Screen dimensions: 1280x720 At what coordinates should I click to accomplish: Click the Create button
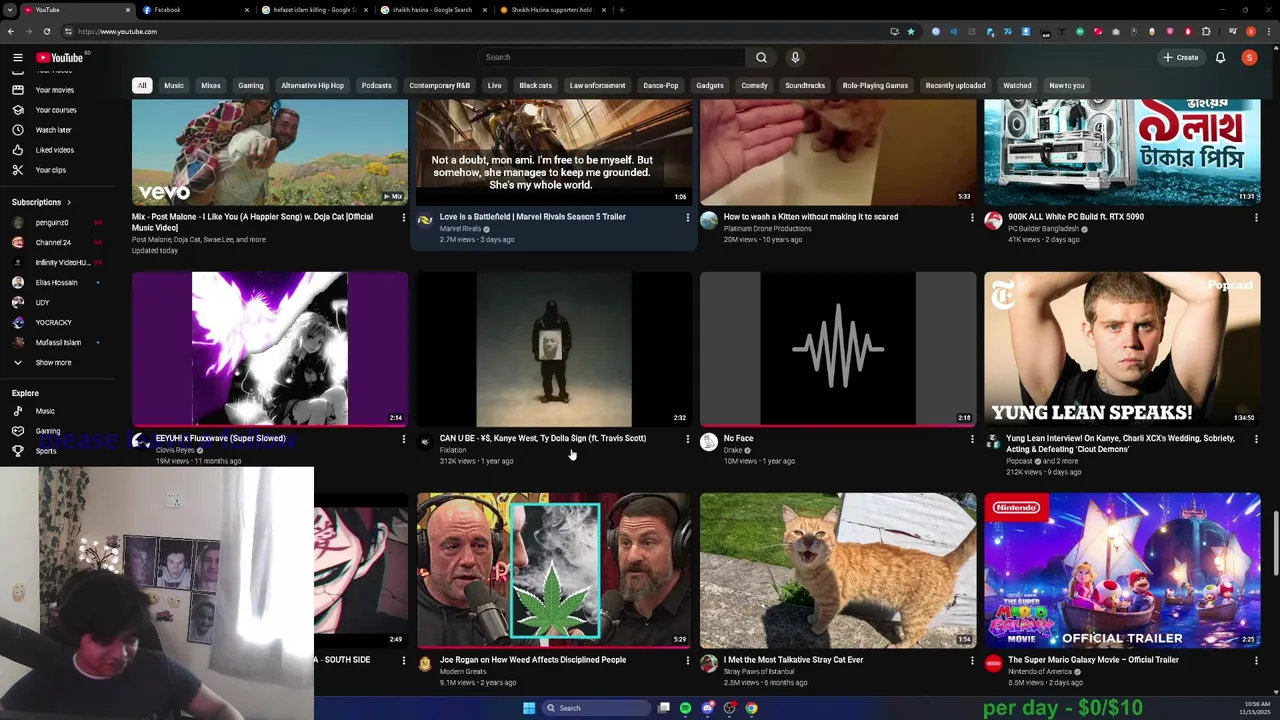[x=1180, y=57]
